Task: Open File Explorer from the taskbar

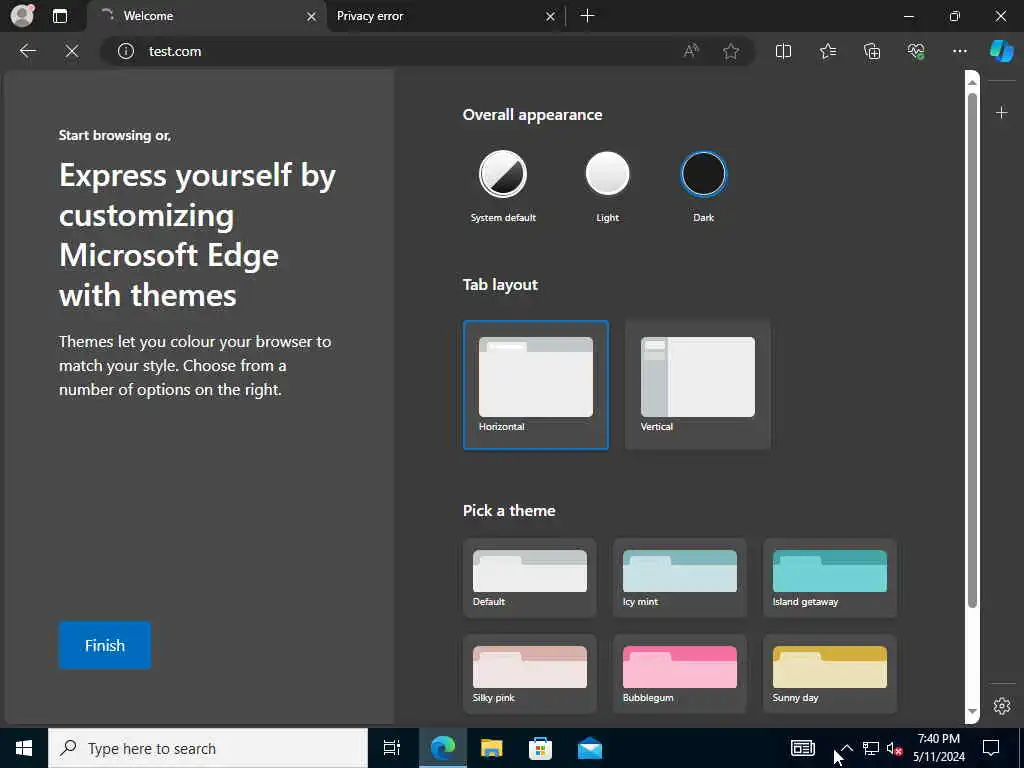Action: [x=491, y=748]
